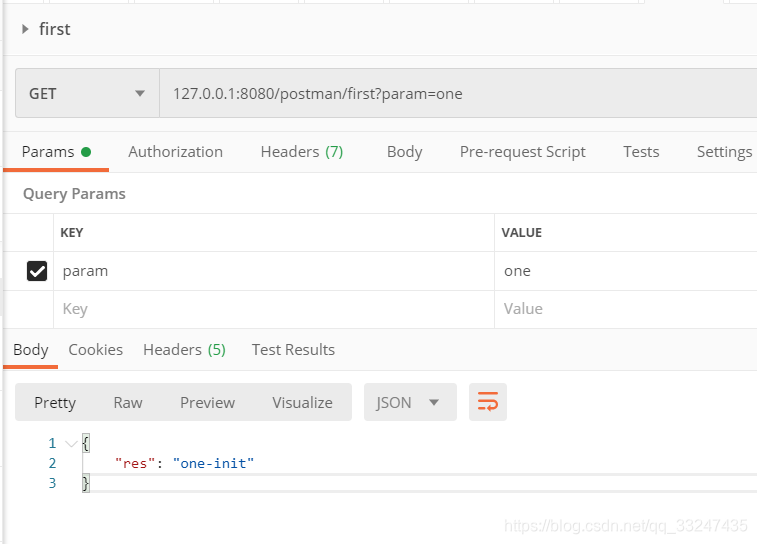Click the empty Key placeholder field
The width and height of the screenshot is (757, 544).
274,309
